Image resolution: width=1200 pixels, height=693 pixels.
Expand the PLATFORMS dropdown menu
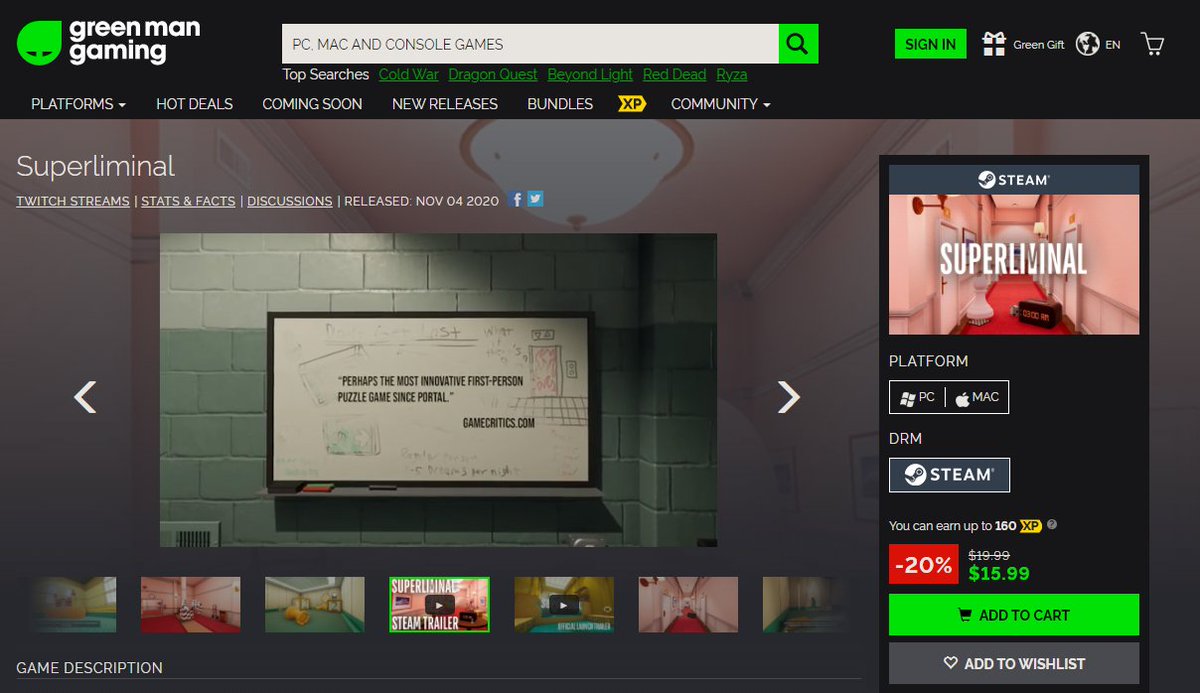tap(78, 104)
